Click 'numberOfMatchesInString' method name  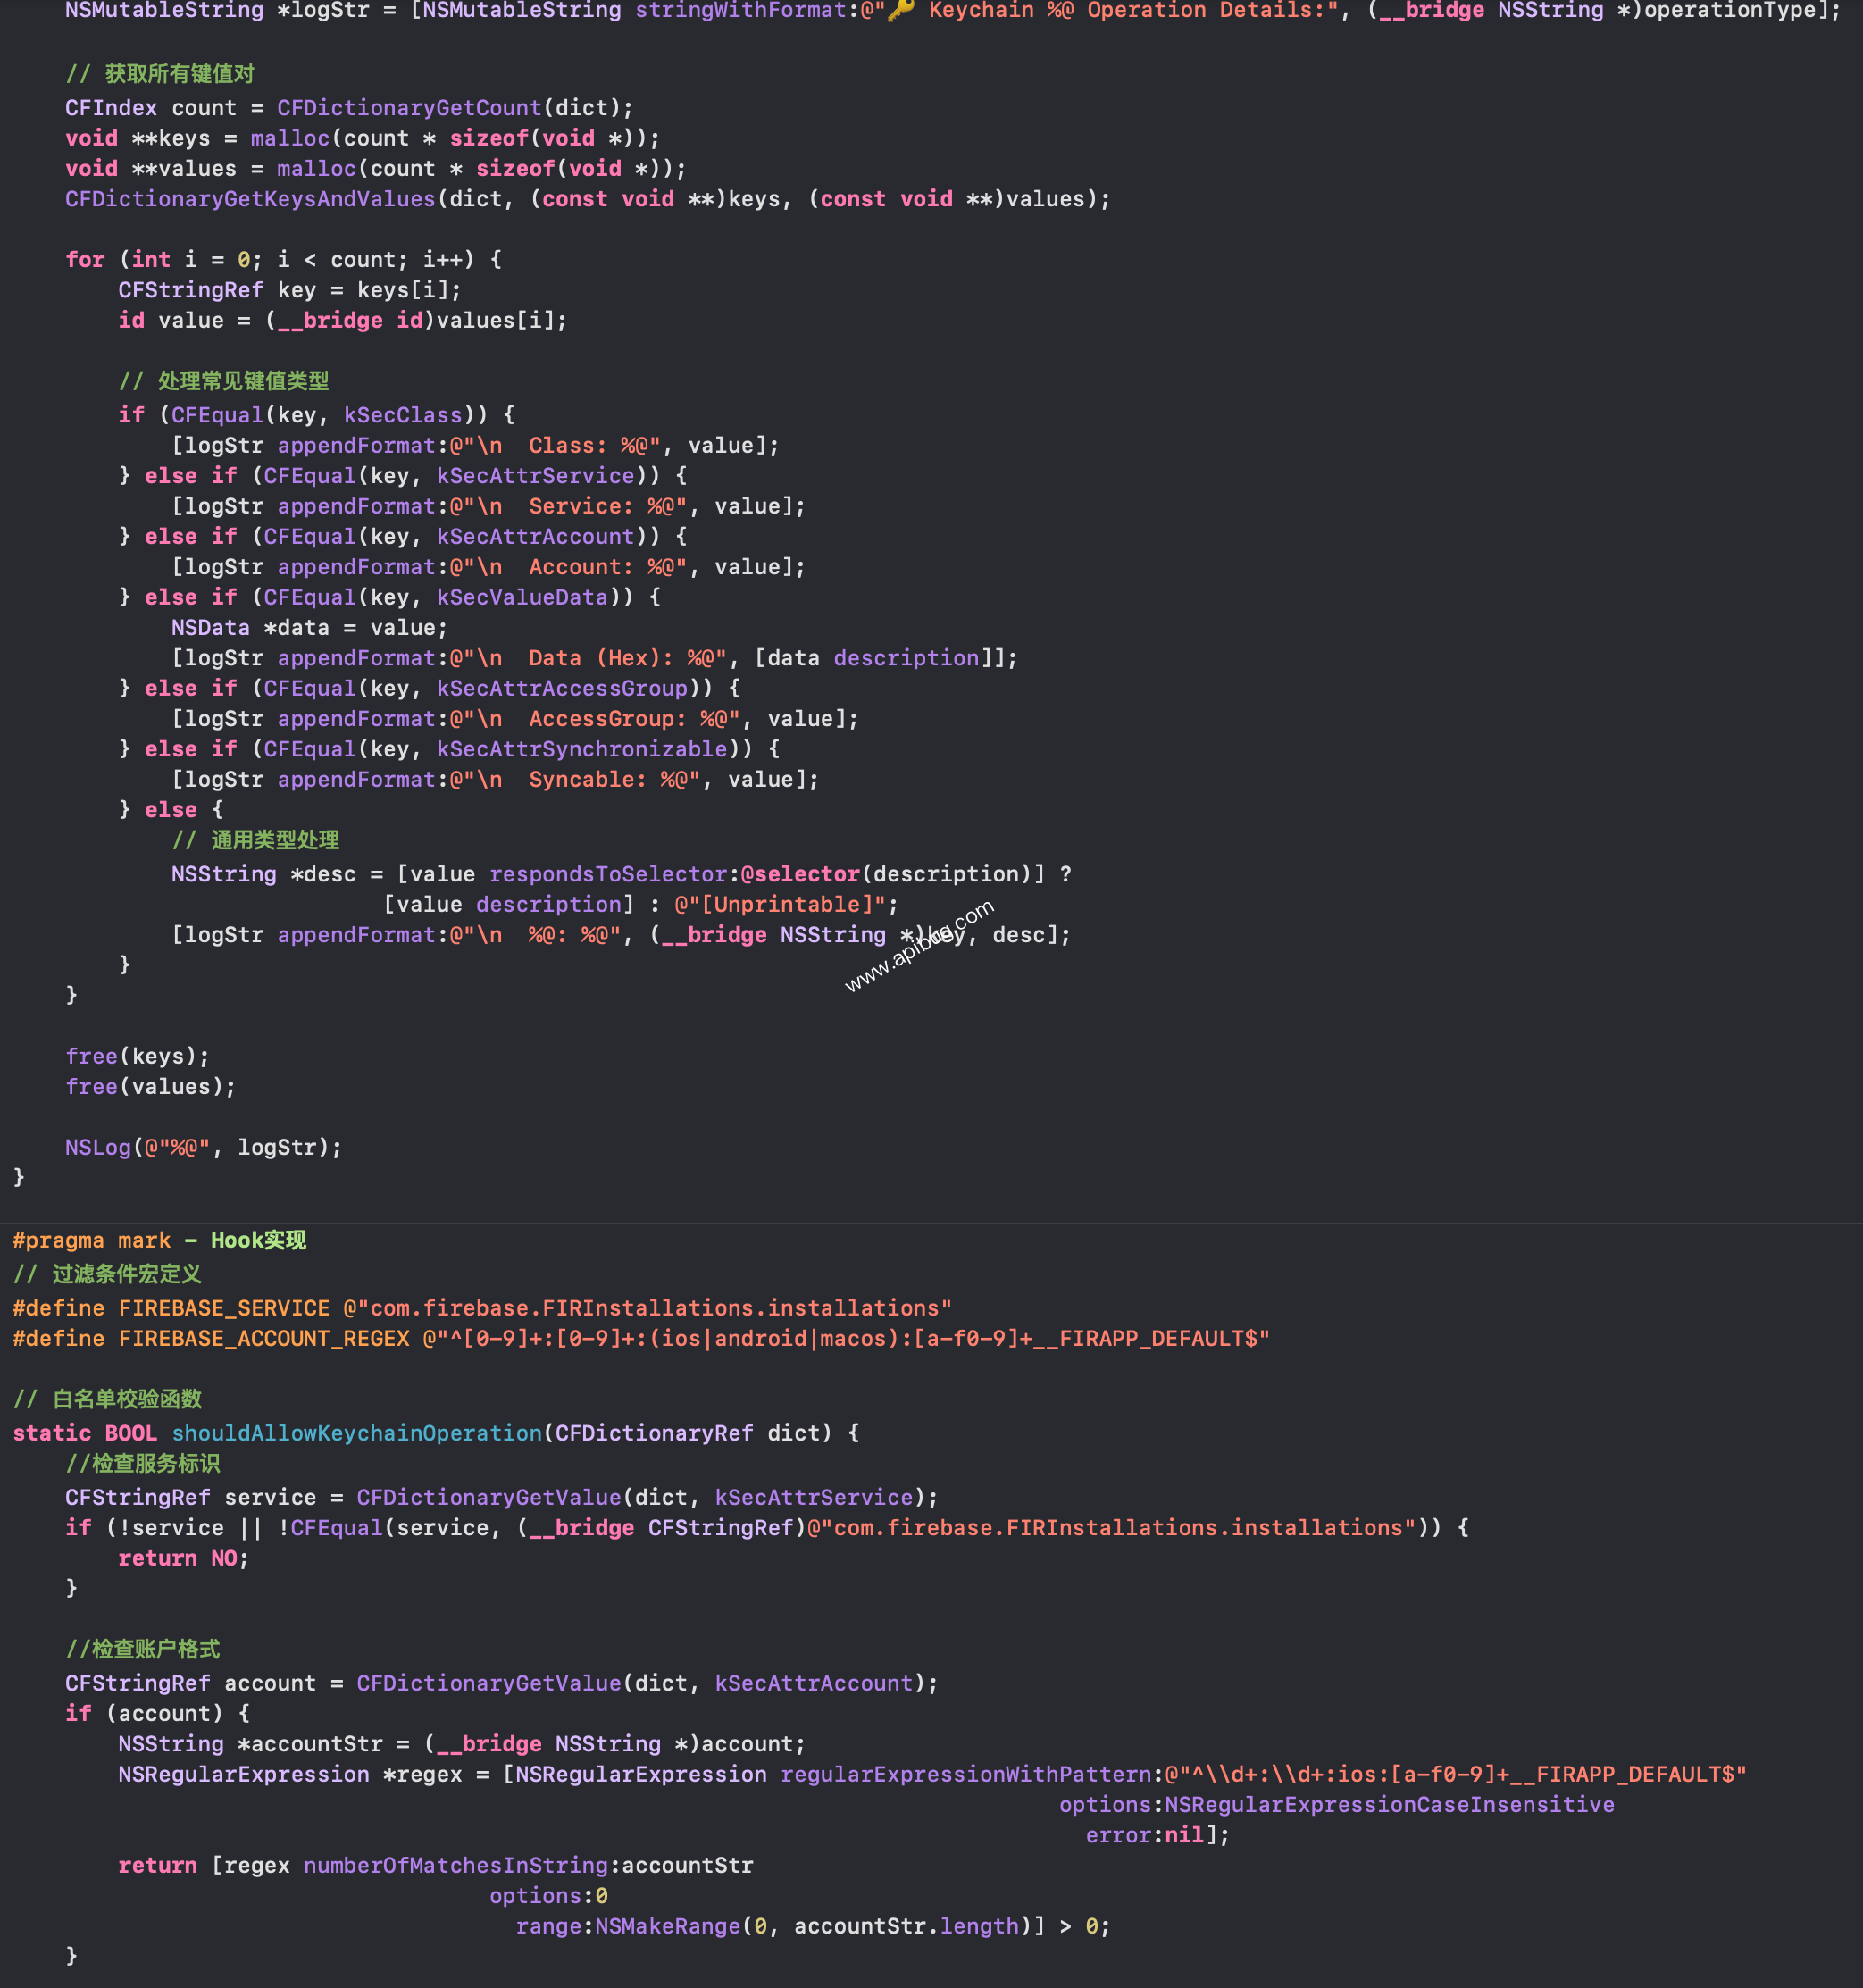coord(456,1866)
